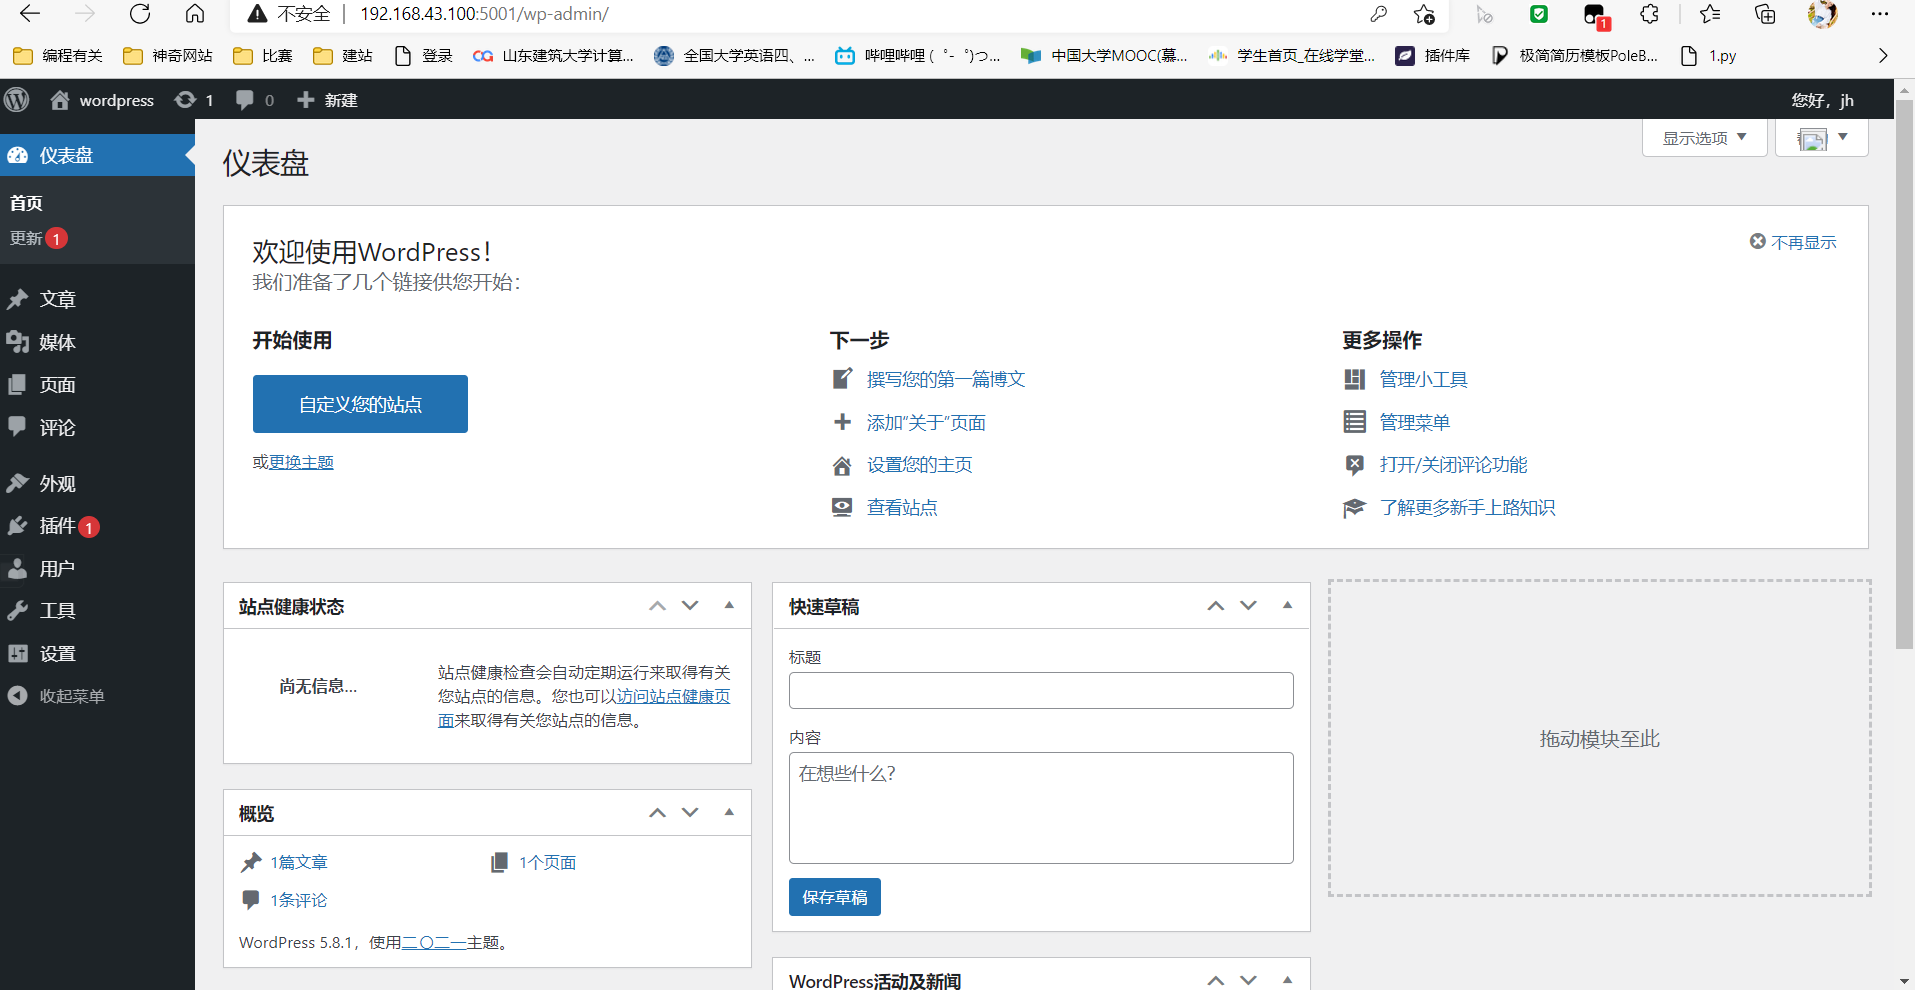Screen dimensions: 1915x990
Task: Toggle 快速草稿 panel collapse
Action: coord(1287,606)
